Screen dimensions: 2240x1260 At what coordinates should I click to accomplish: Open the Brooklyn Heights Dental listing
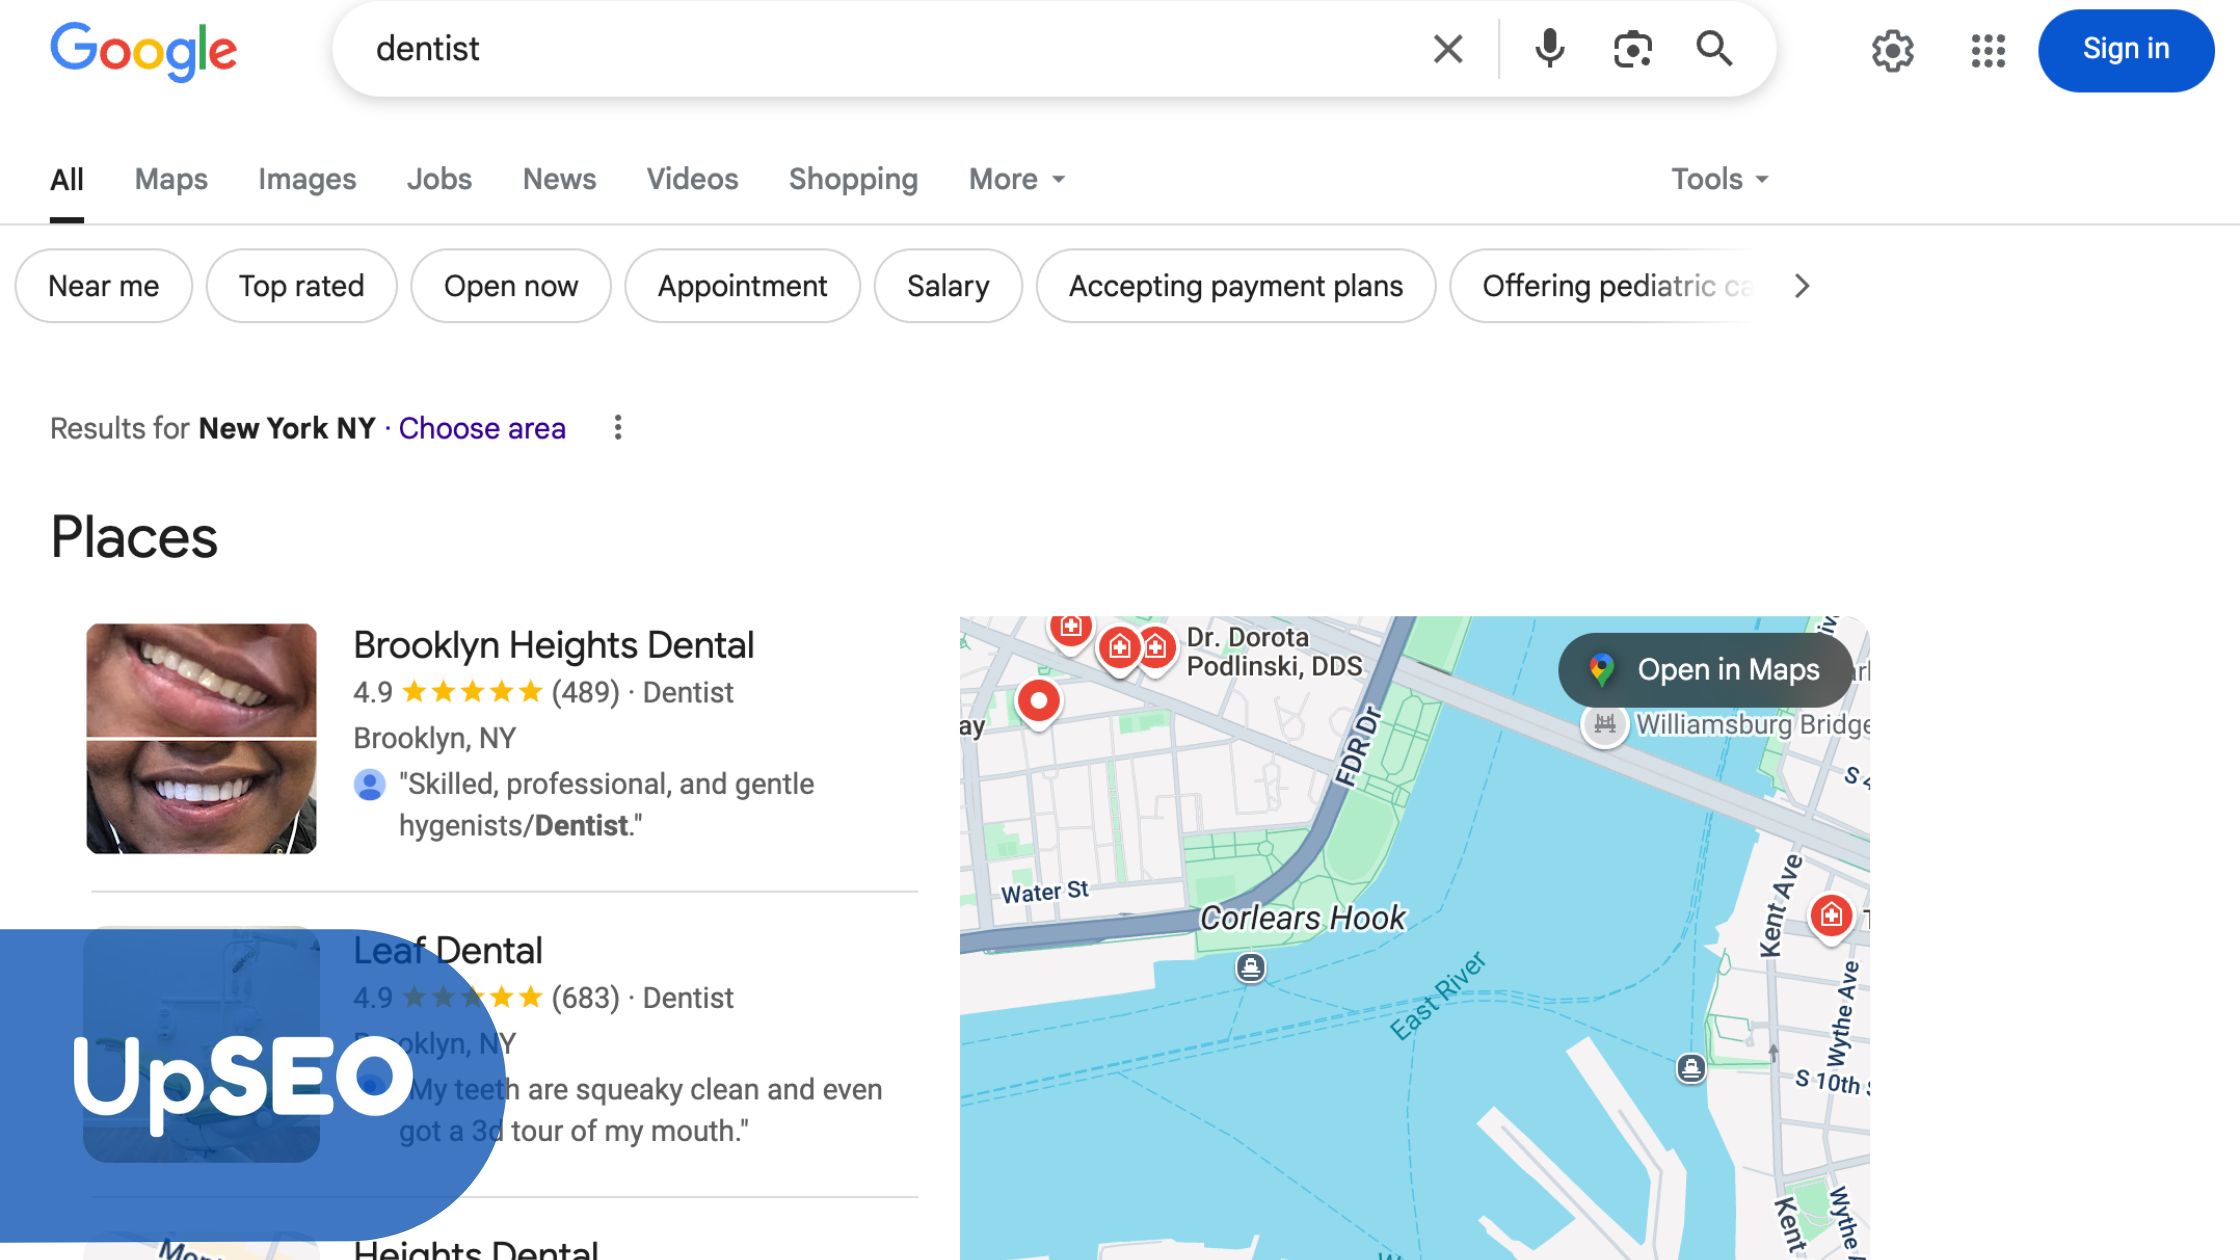[x=553, y=645]
